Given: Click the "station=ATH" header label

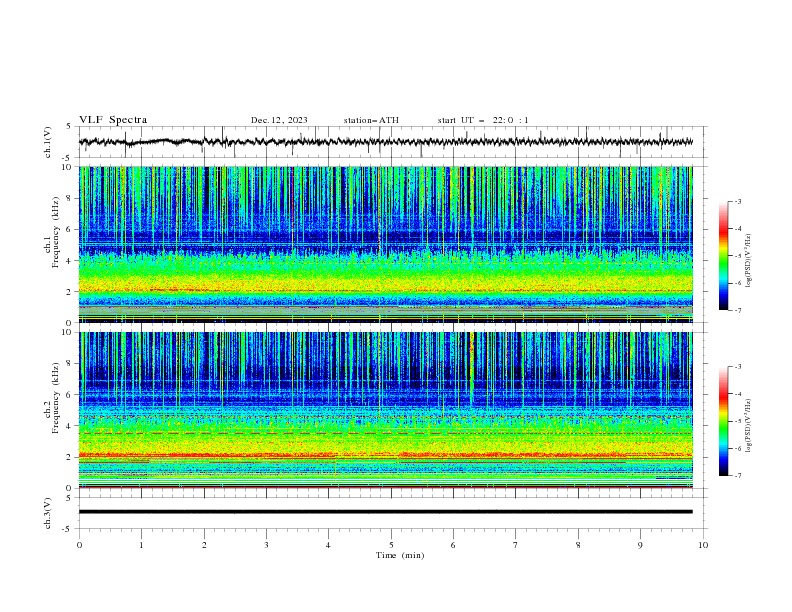Looking at the screenshot, I should point(371,120).
